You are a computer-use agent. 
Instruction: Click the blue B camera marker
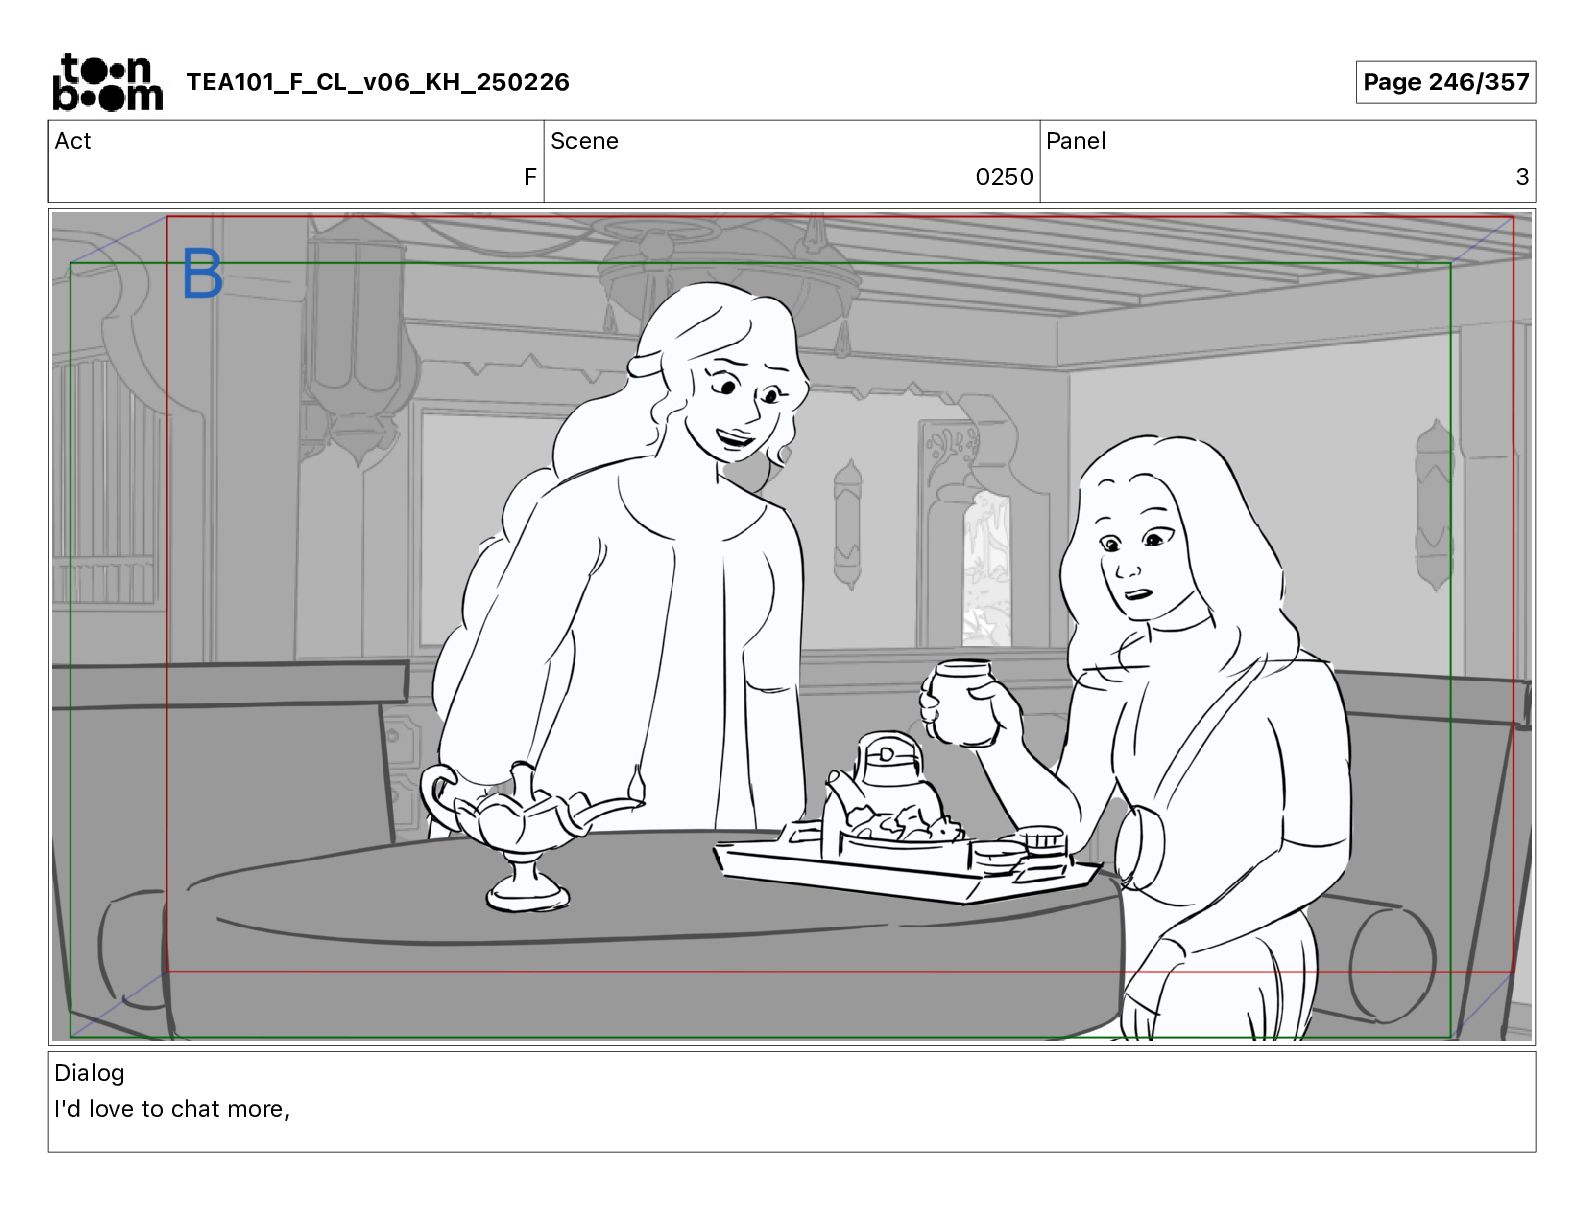(x=202, y=274)
